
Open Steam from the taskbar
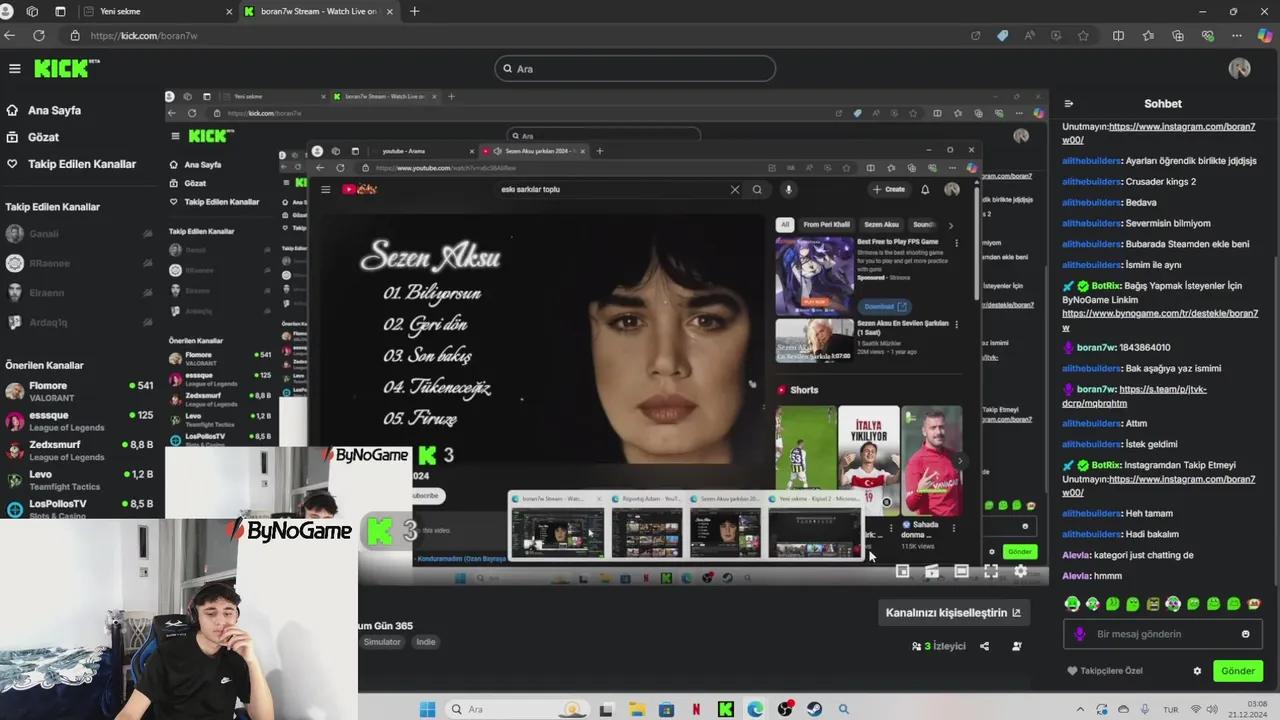[814, 709]
